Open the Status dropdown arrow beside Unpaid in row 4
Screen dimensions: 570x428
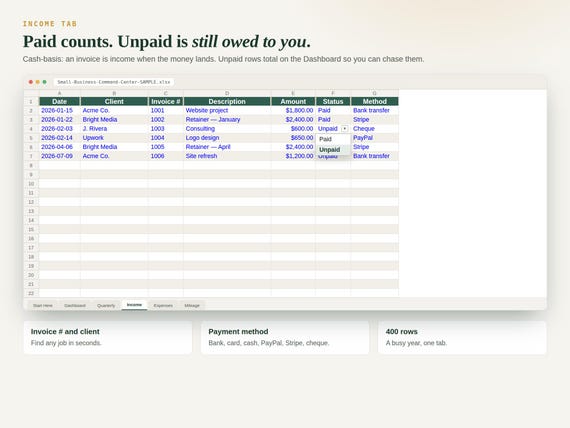pyautogui.click(x=344, y=129)
